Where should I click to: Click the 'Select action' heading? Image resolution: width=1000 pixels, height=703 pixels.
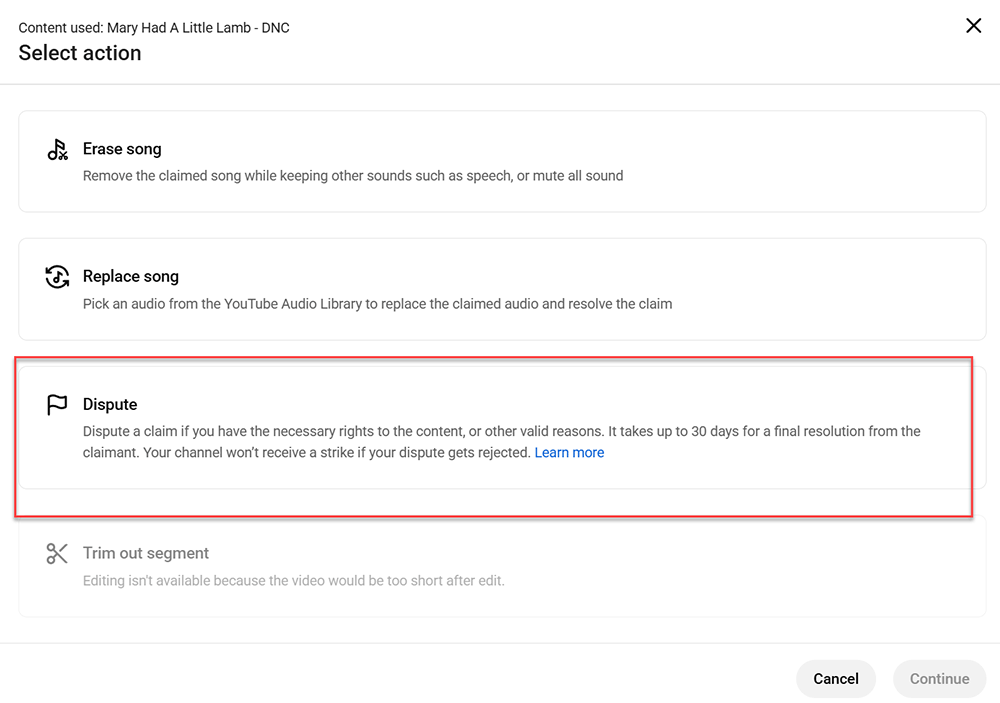tap(80, 53)
